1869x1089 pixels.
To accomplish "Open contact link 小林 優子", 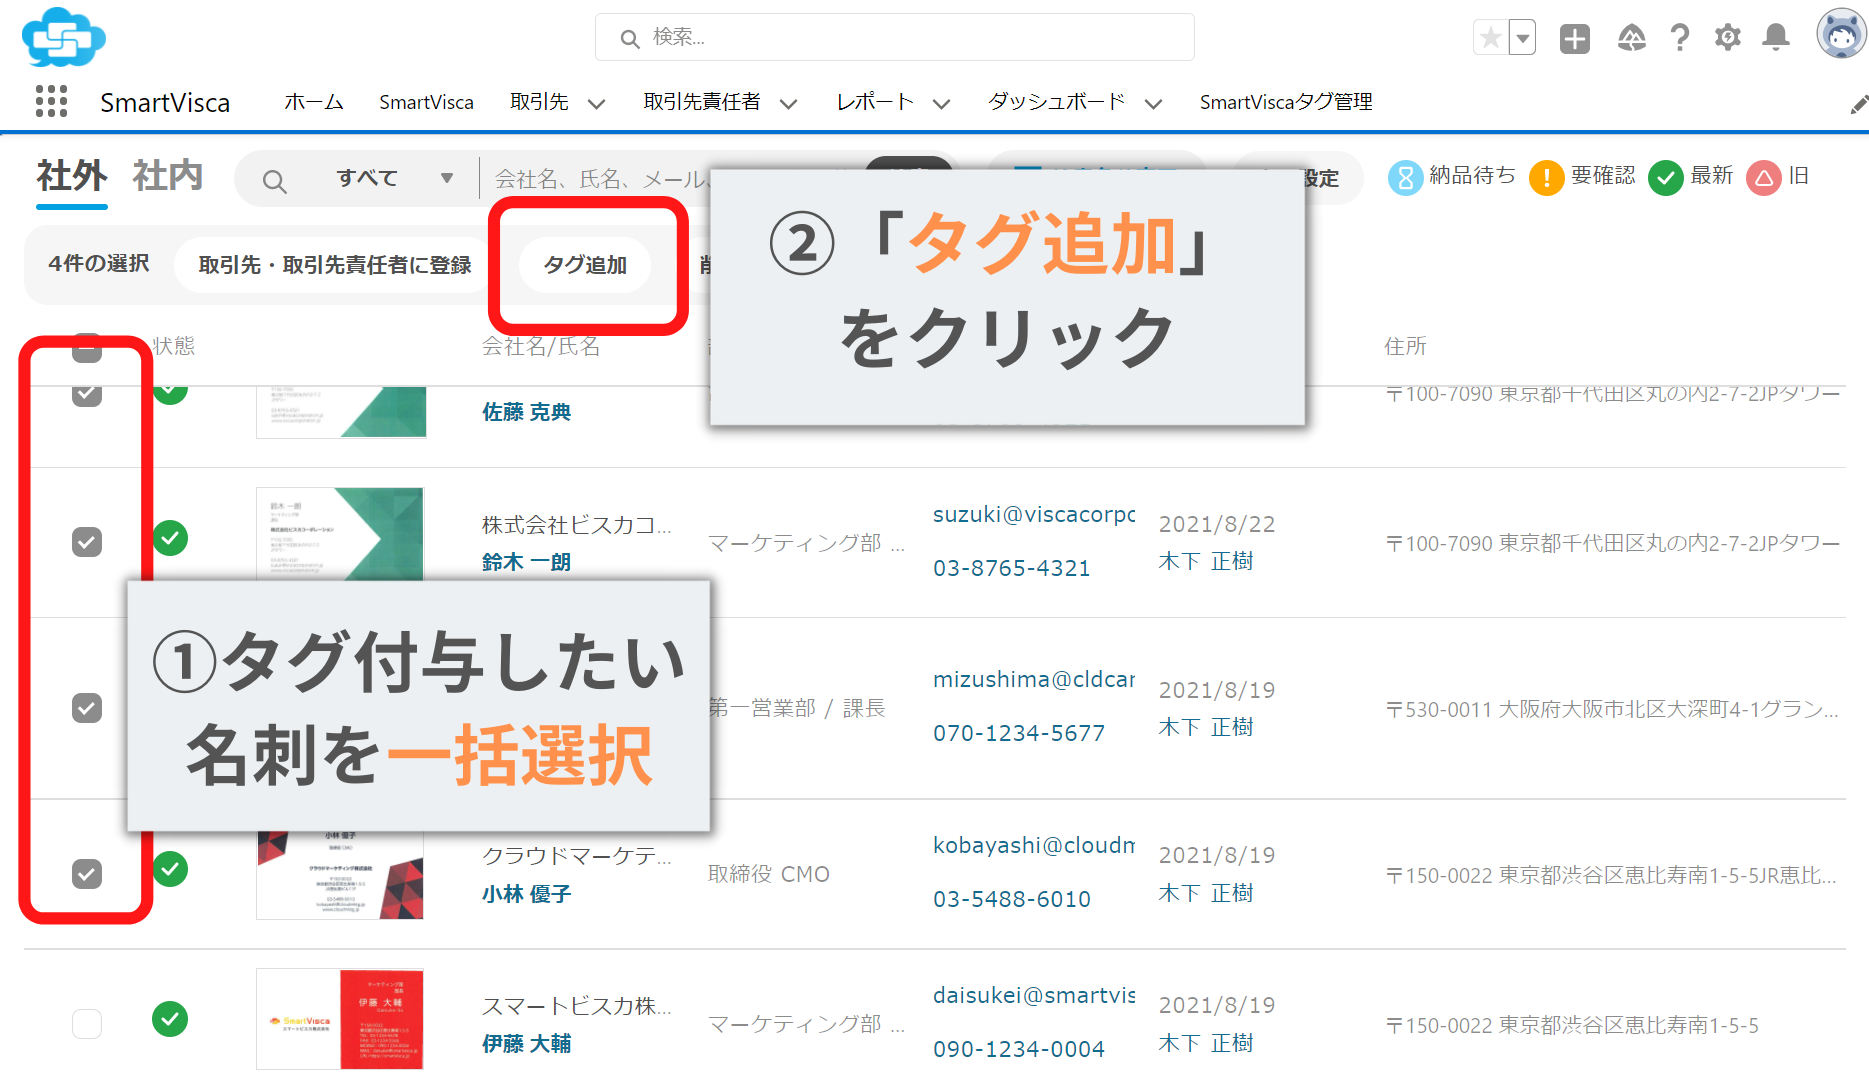I will 527,894.
